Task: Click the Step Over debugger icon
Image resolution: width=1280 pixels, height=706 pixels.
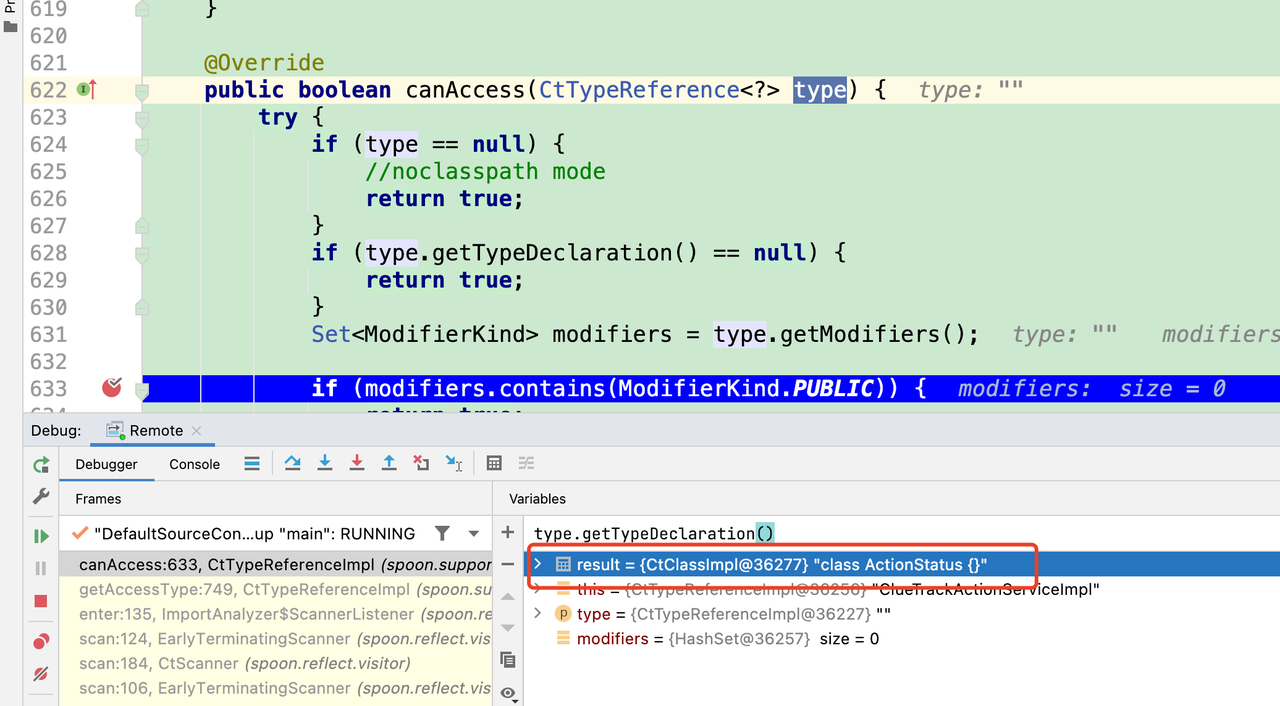Action: click(292, 463)
